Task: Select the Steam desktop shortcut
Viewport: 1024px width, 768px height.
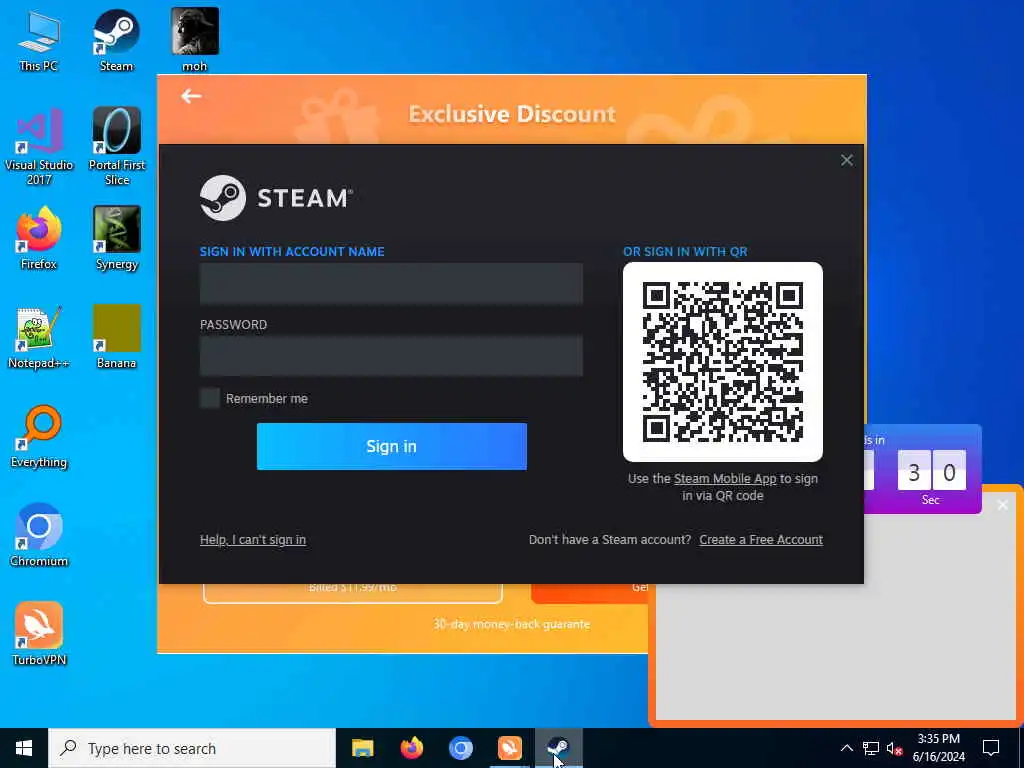Action: [116, 40]
